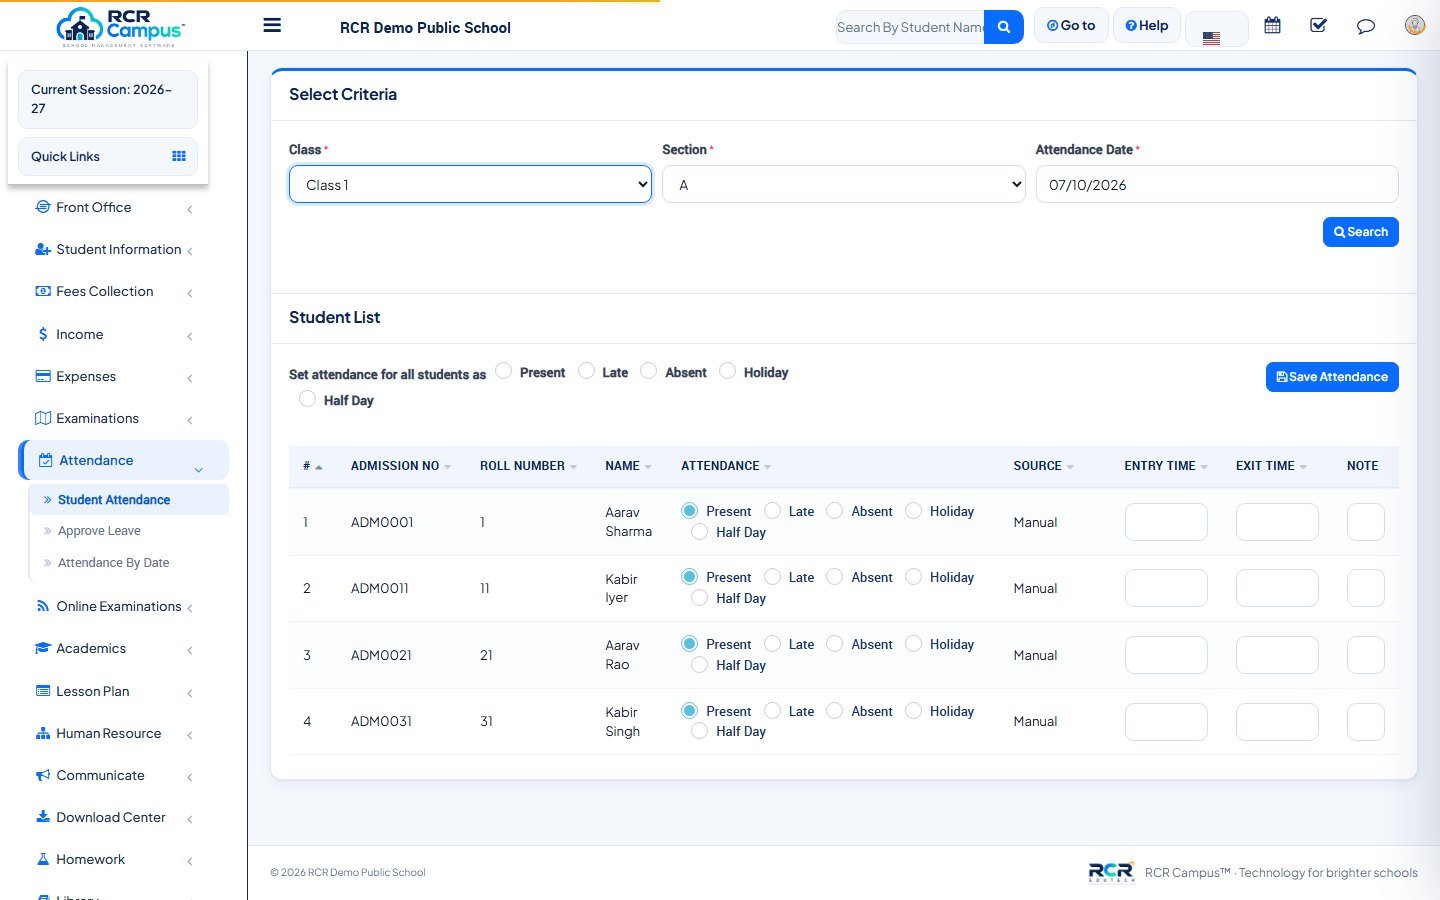Click the blue Search button
The height and width of the screenshot is (900, 1440).
point(1360,232)
